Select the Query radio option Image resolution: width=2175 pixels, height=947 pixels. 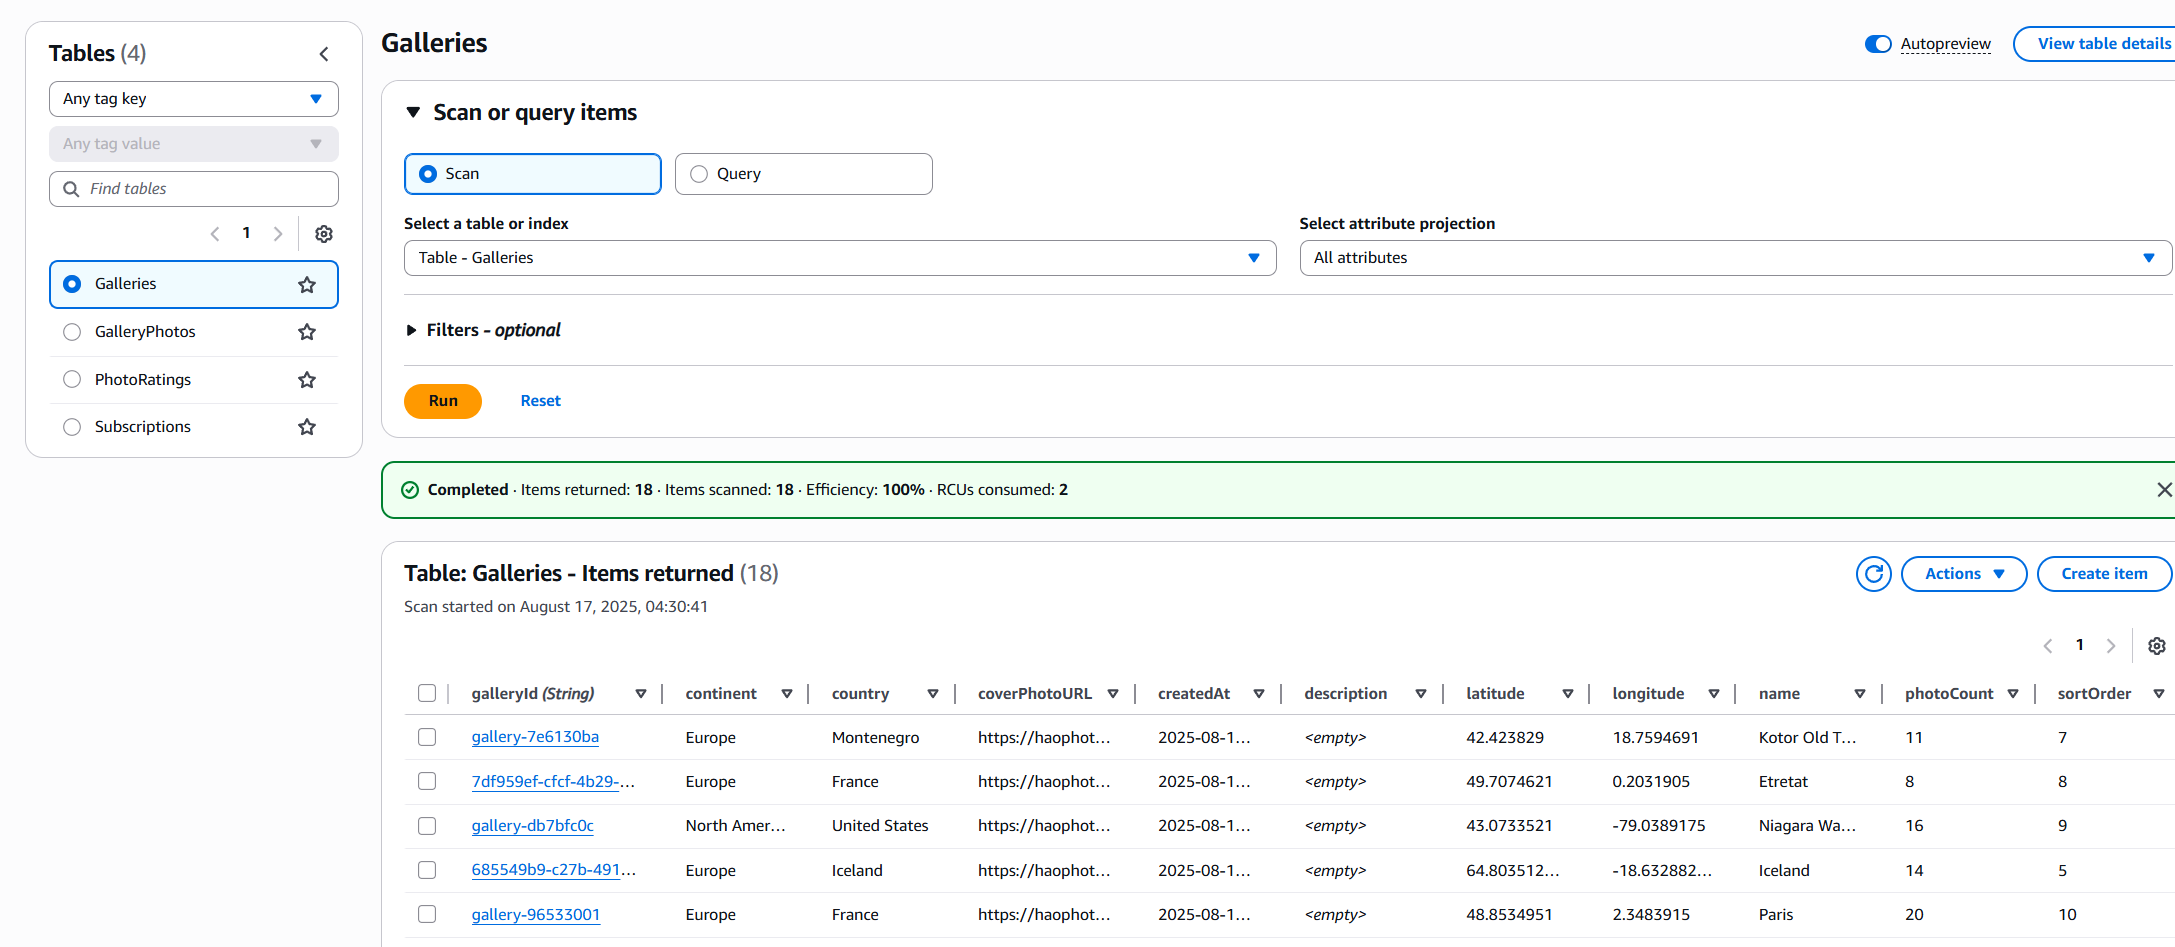[700, 174]
